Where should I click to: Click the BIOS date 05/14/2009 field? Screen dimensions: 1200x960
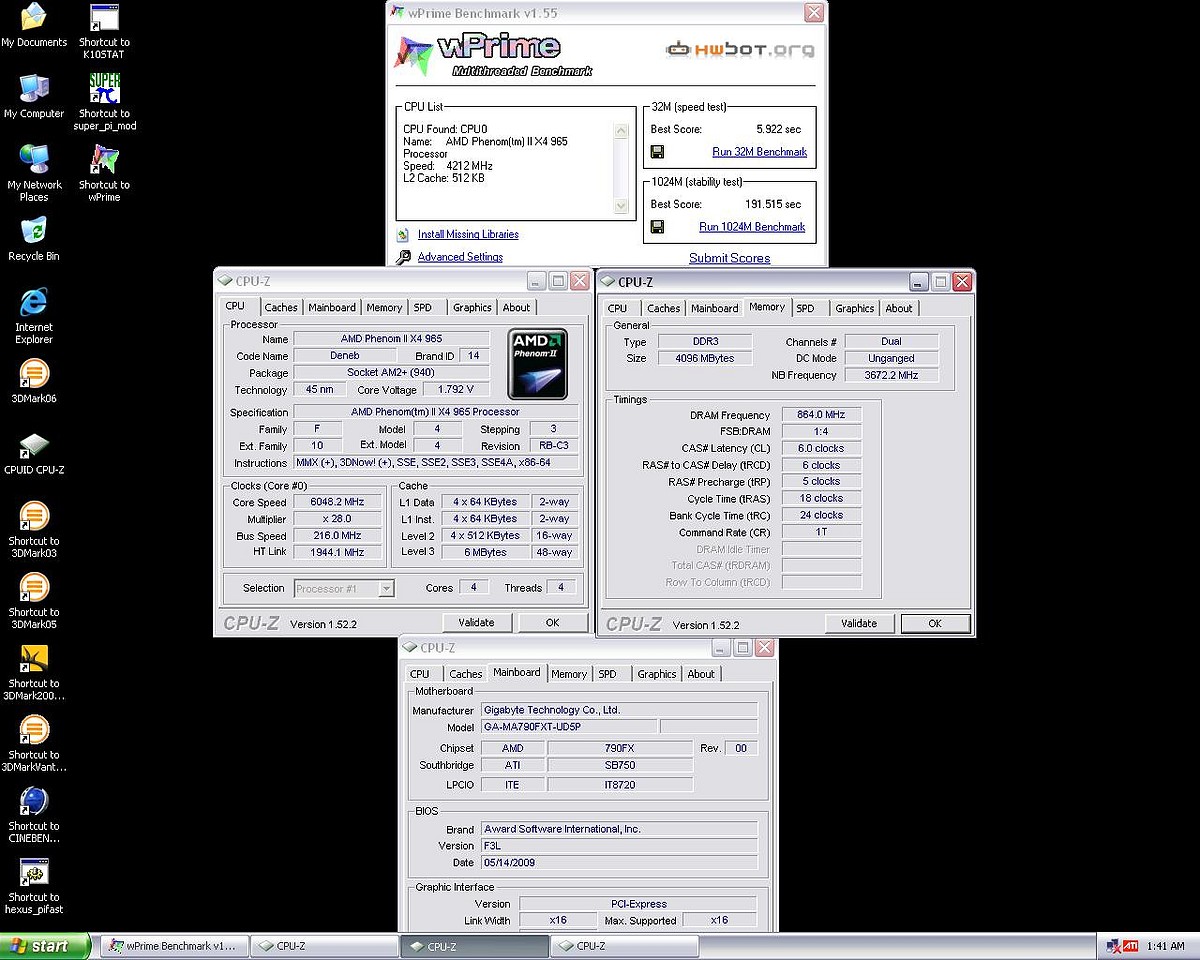(619, 862)
